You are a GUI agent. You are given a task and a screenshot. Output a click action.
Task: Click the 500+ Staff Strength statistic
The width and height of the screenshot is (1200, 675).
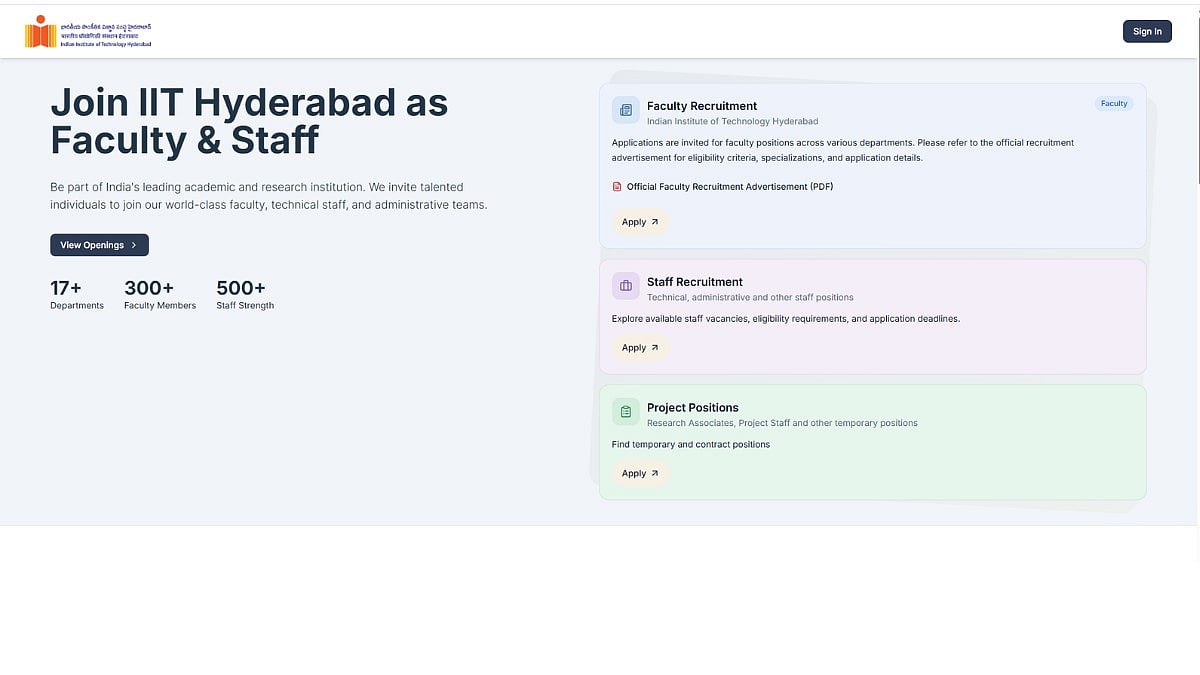pos(245,295)
